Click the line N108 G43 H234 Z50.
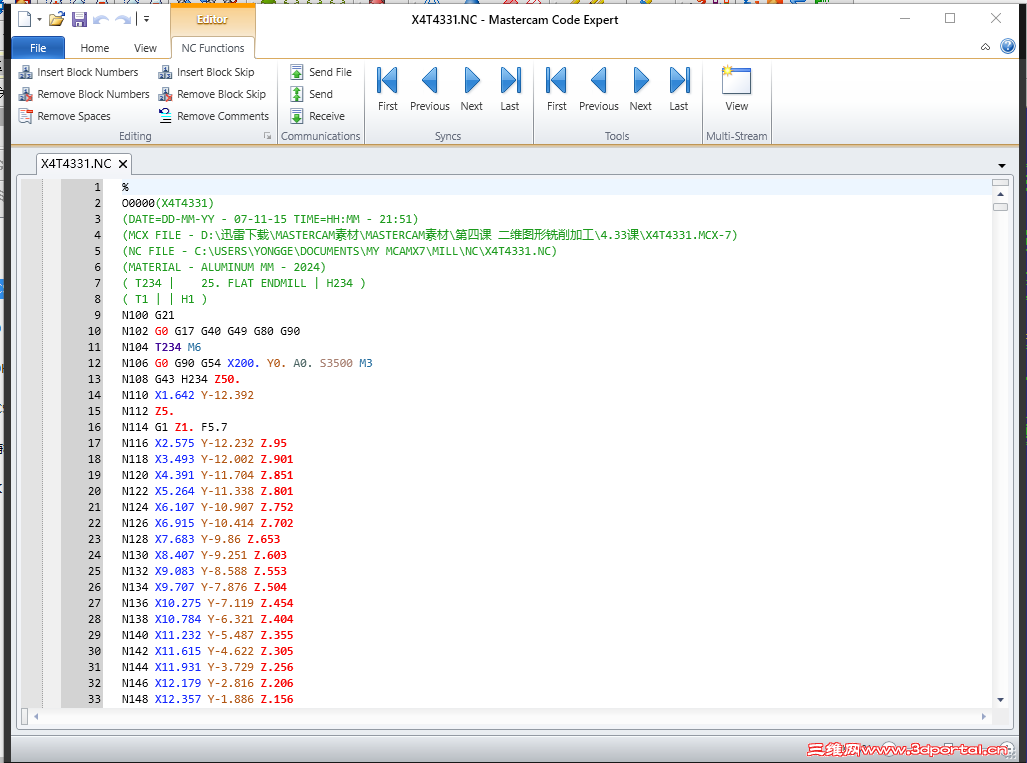 (181, 379)
